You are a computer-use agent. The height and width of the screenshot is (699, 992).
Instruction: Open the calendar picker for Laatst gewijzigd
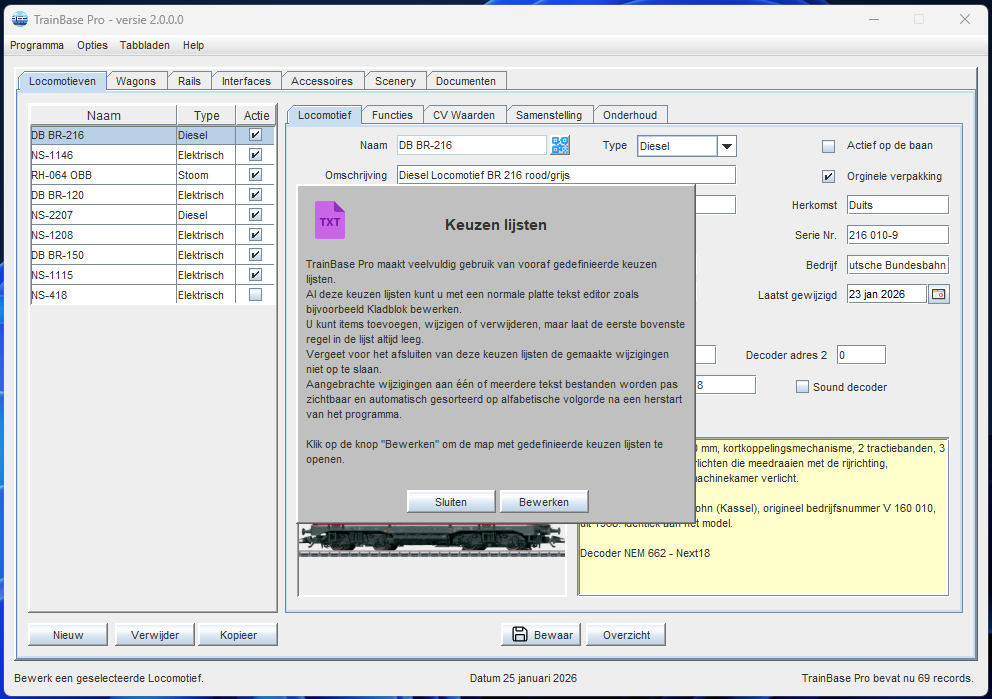pos(938,294)
